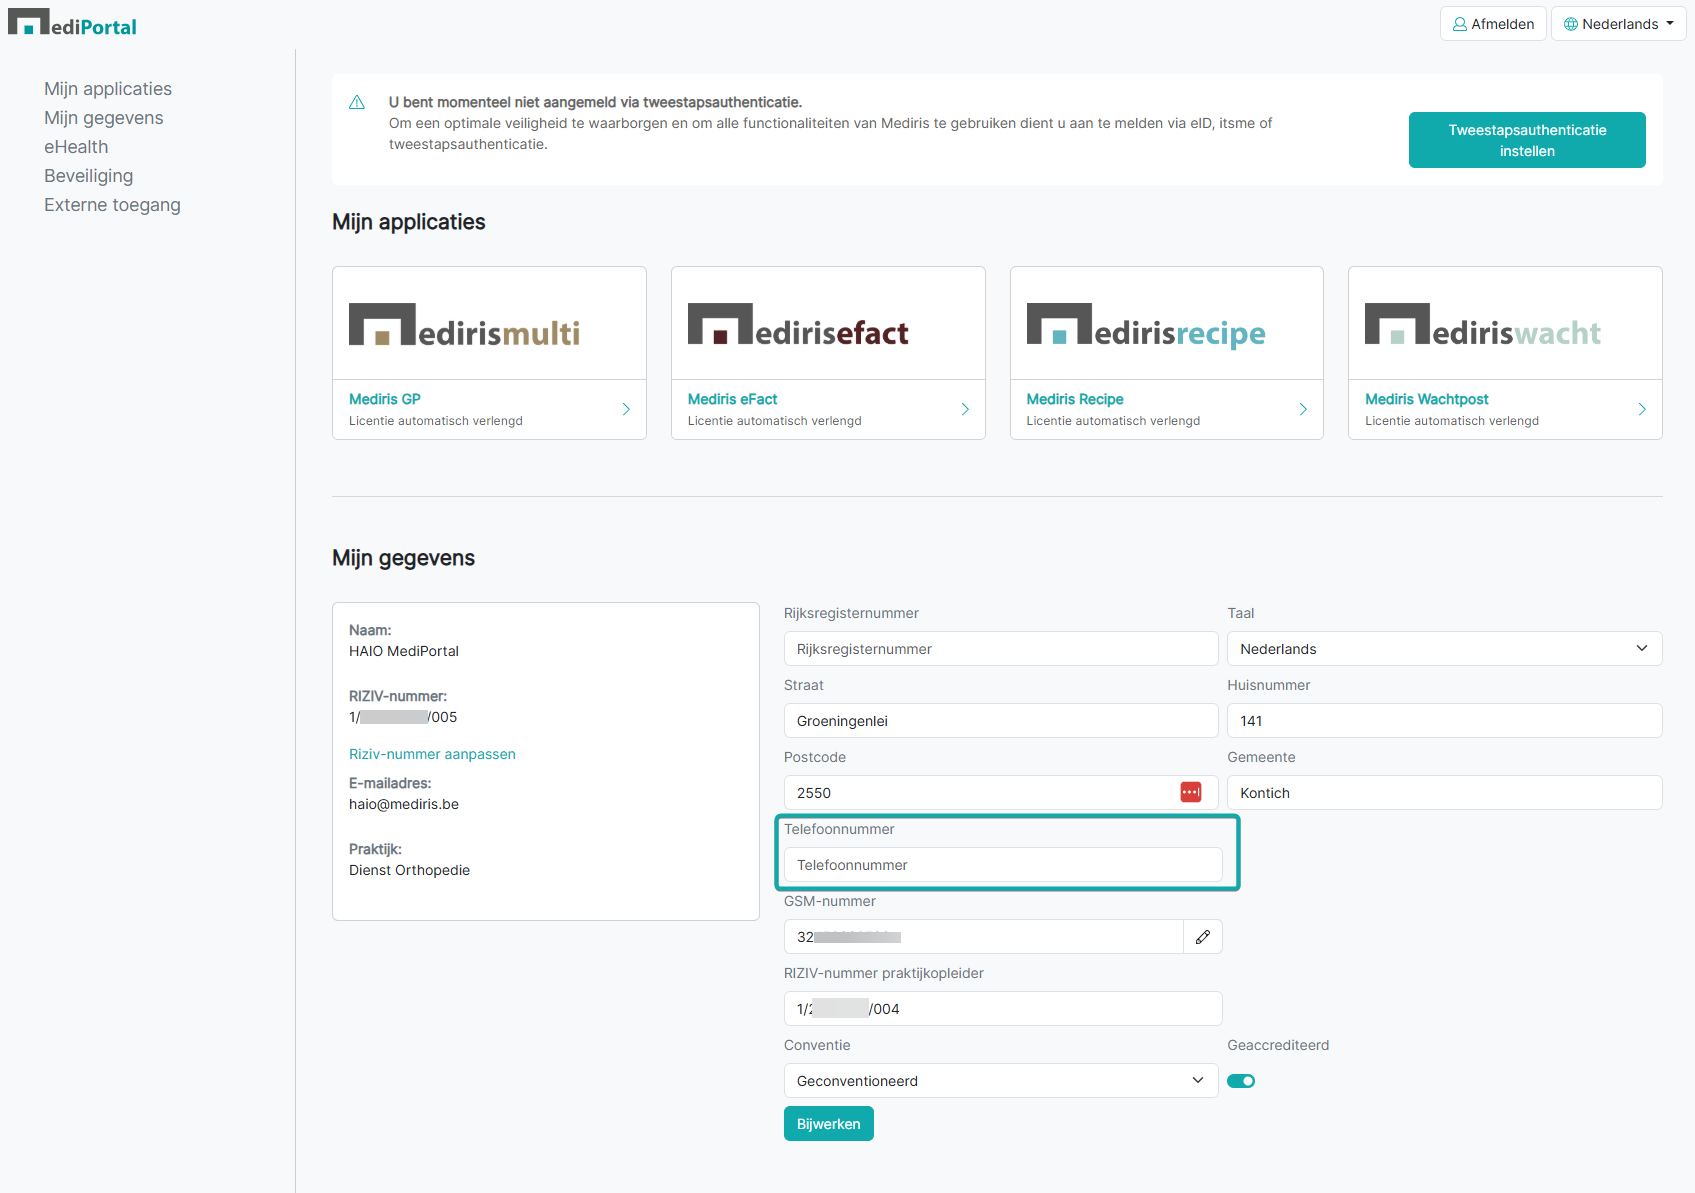The width and height of the screenshot is (1695, 1193).
Task: Open the Mediris eFact link
Action: coord(732,399)
